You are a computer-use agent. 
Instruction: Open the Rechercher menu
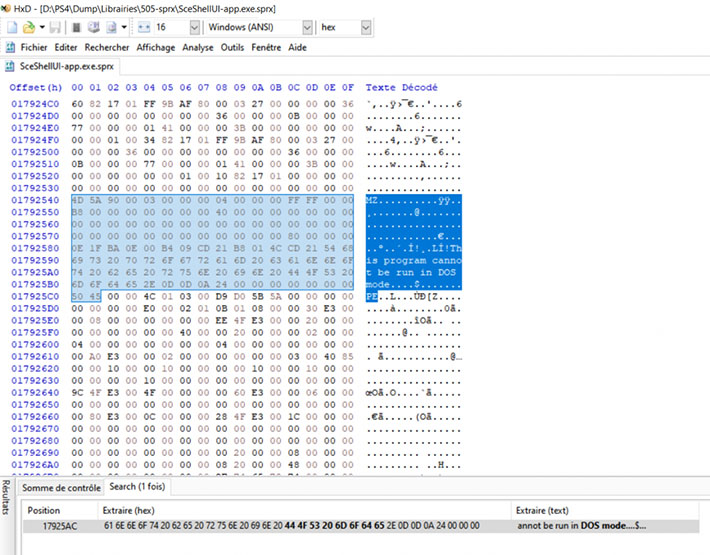107,47
